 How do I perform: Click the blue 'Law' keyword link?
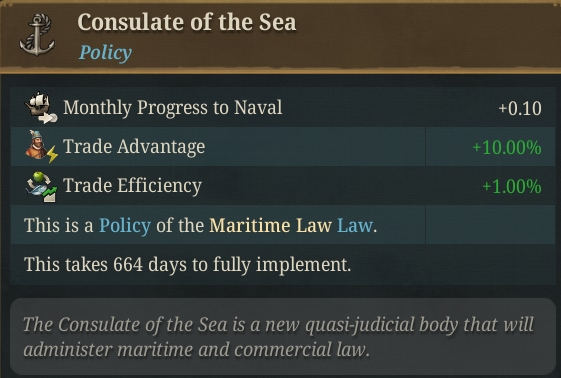pyautogui.click(x=355, y=226)
